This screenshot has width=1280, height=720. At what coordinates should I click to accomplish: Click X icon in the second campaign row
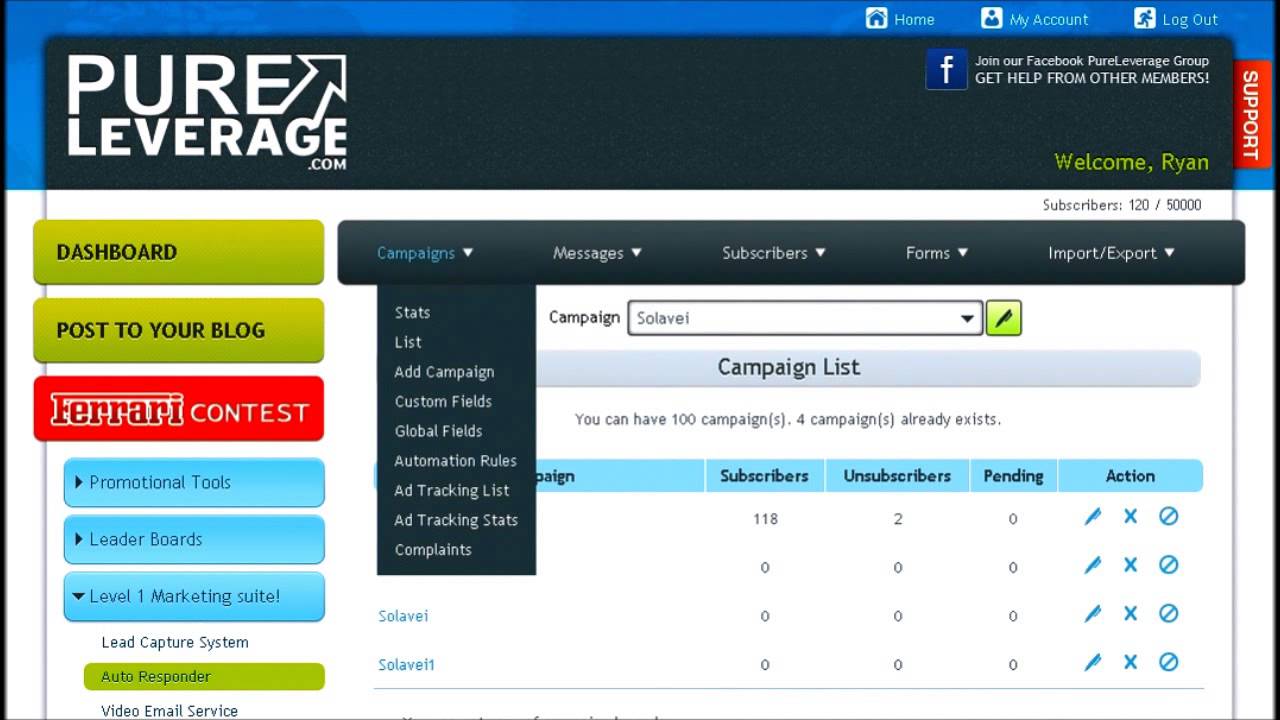tap(1130, 566)
